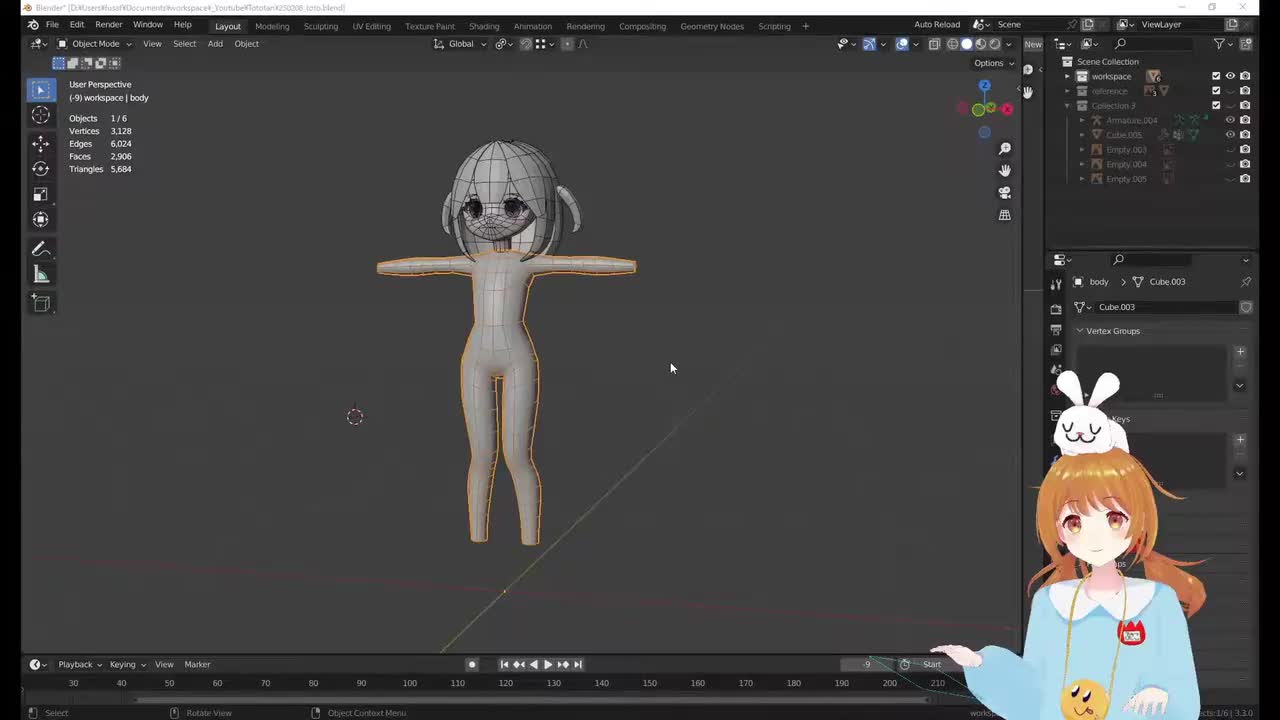This screenshot has width=1280, height=720.
Task: Switch to the Modeling workspace tab
Action: pyautogui.click(x=272, y=26)
